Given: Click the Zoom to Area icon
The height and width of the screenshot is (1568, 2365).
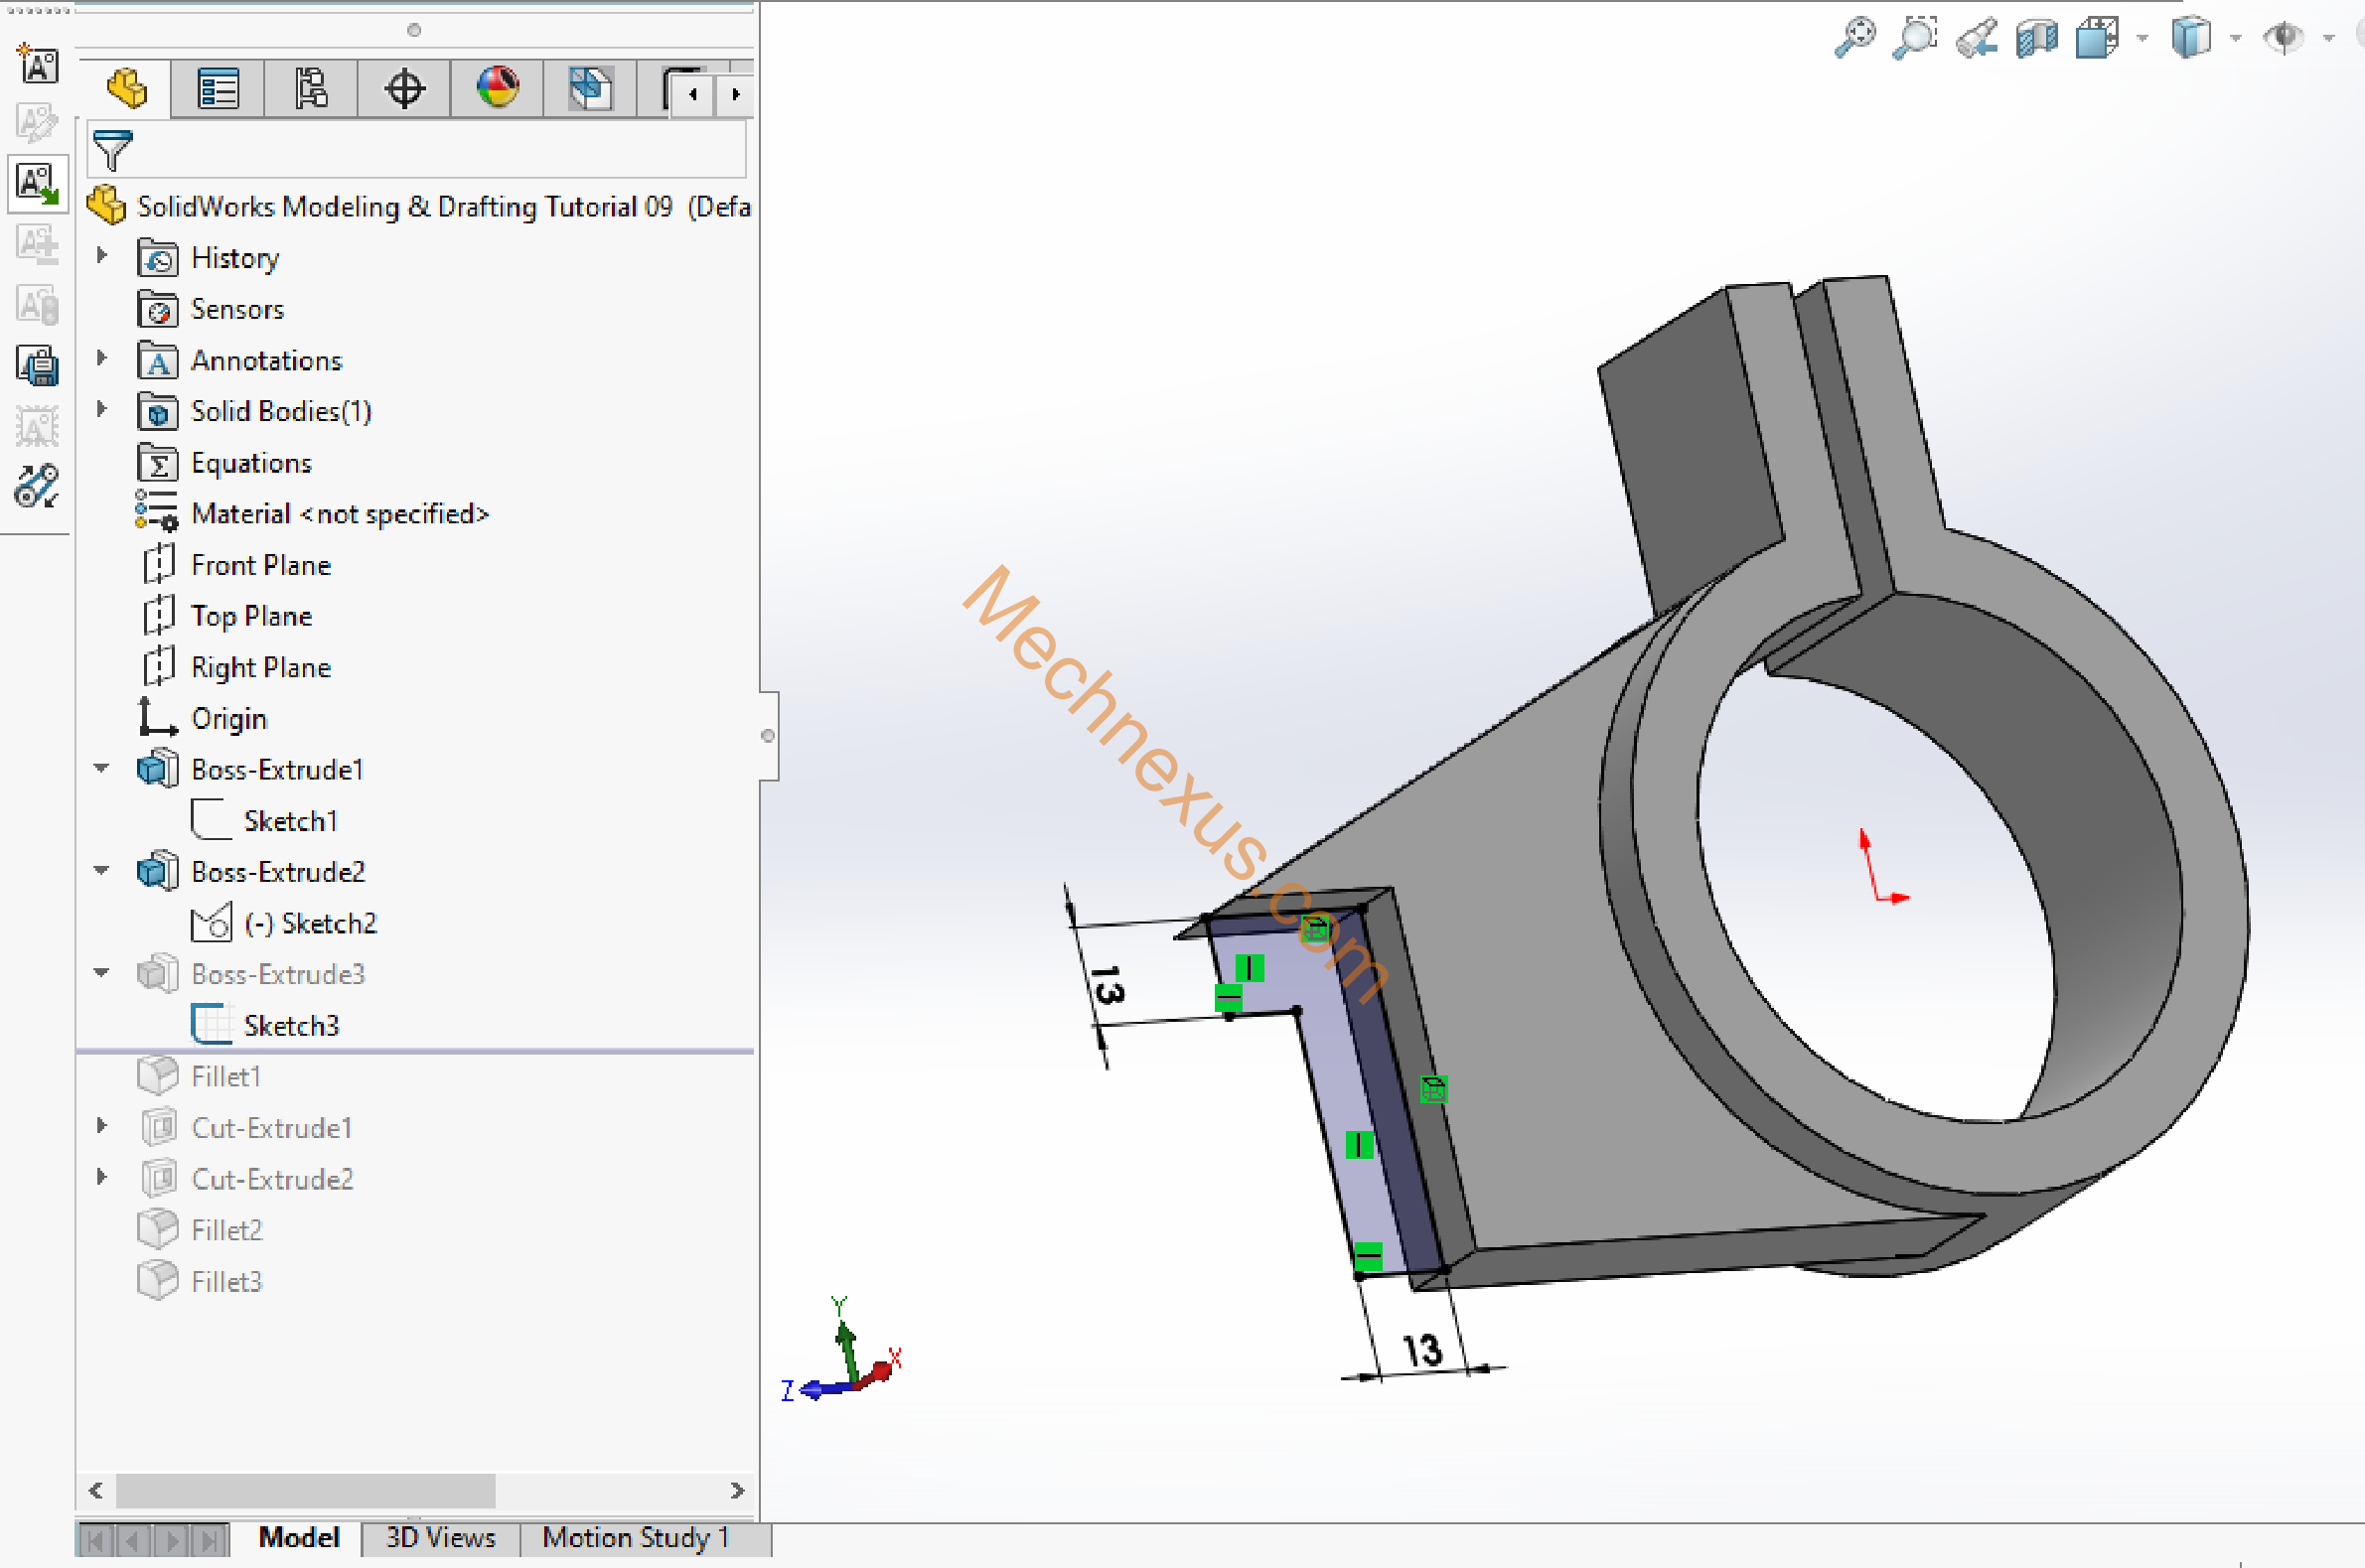Looking at the screenshot, I should point(1914,38).
